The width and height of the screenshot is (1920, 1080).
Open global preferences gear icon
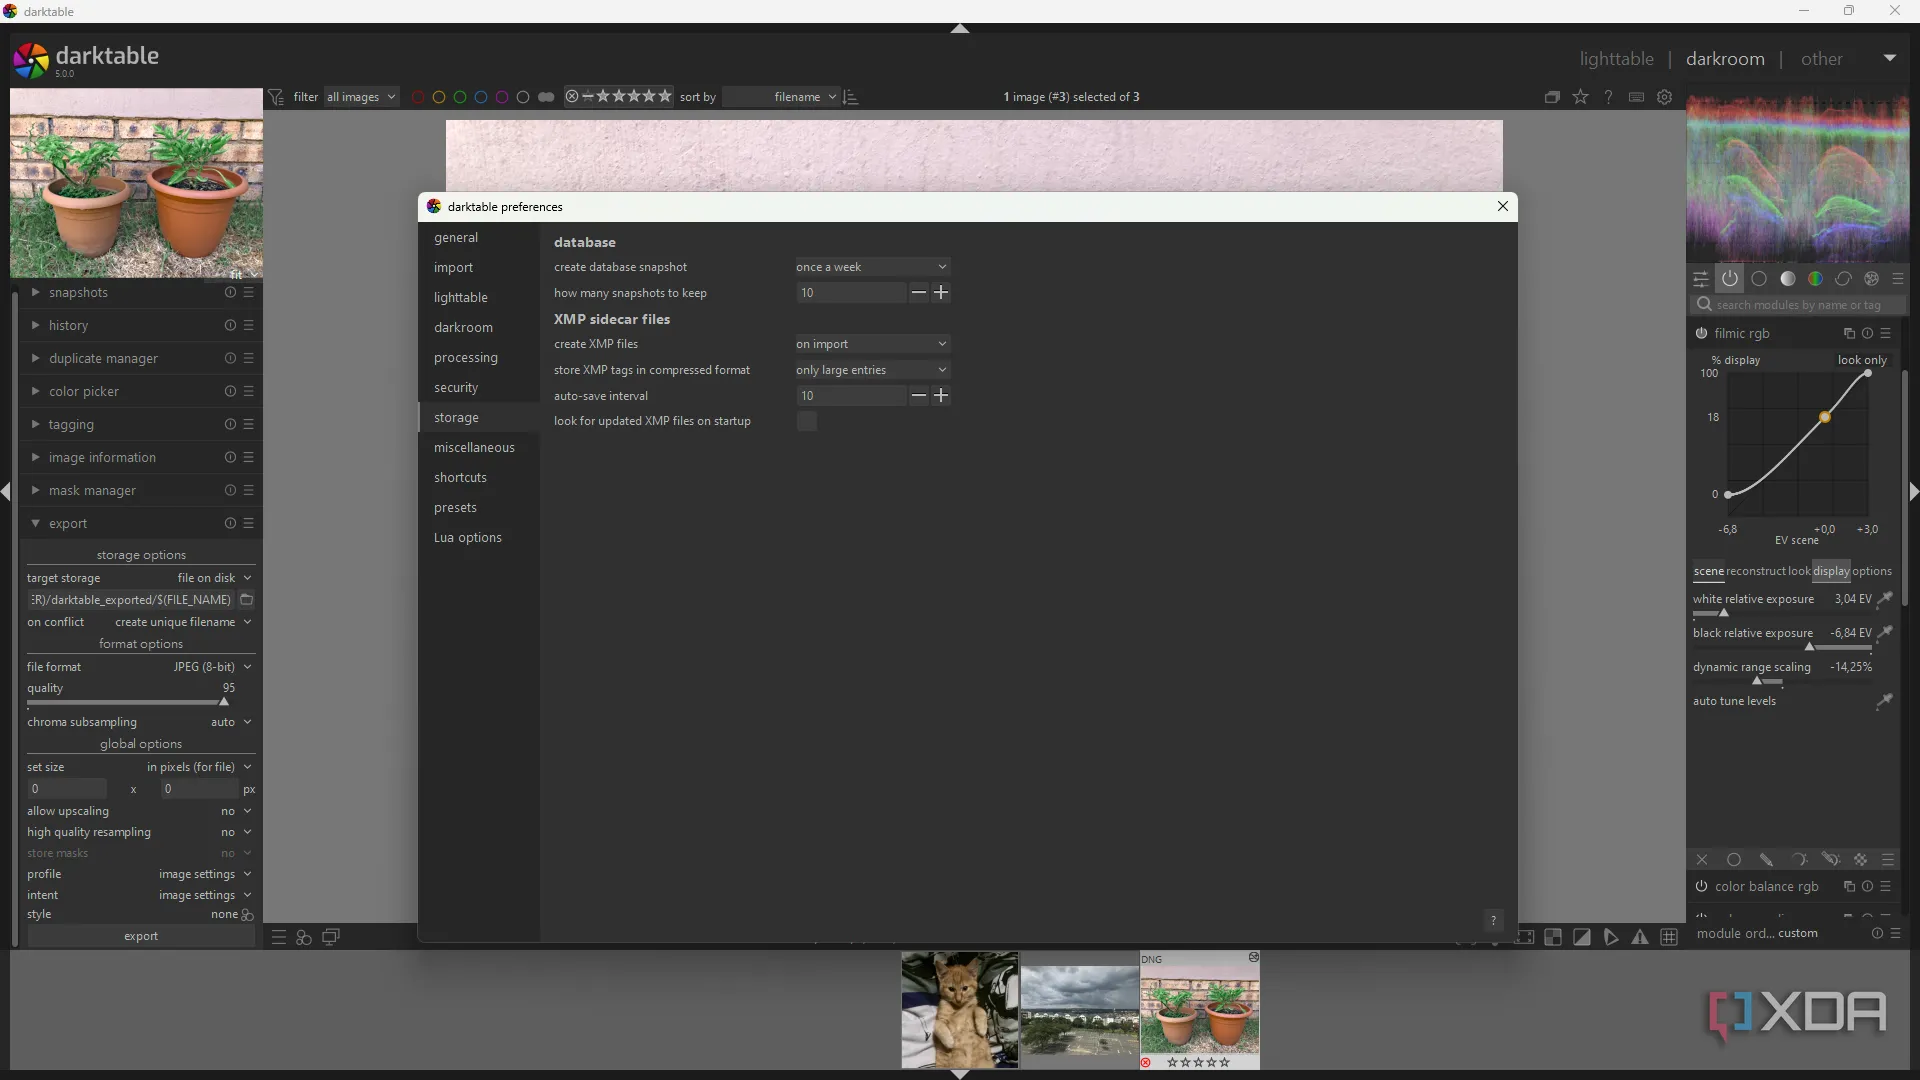tap(1664, 97)
